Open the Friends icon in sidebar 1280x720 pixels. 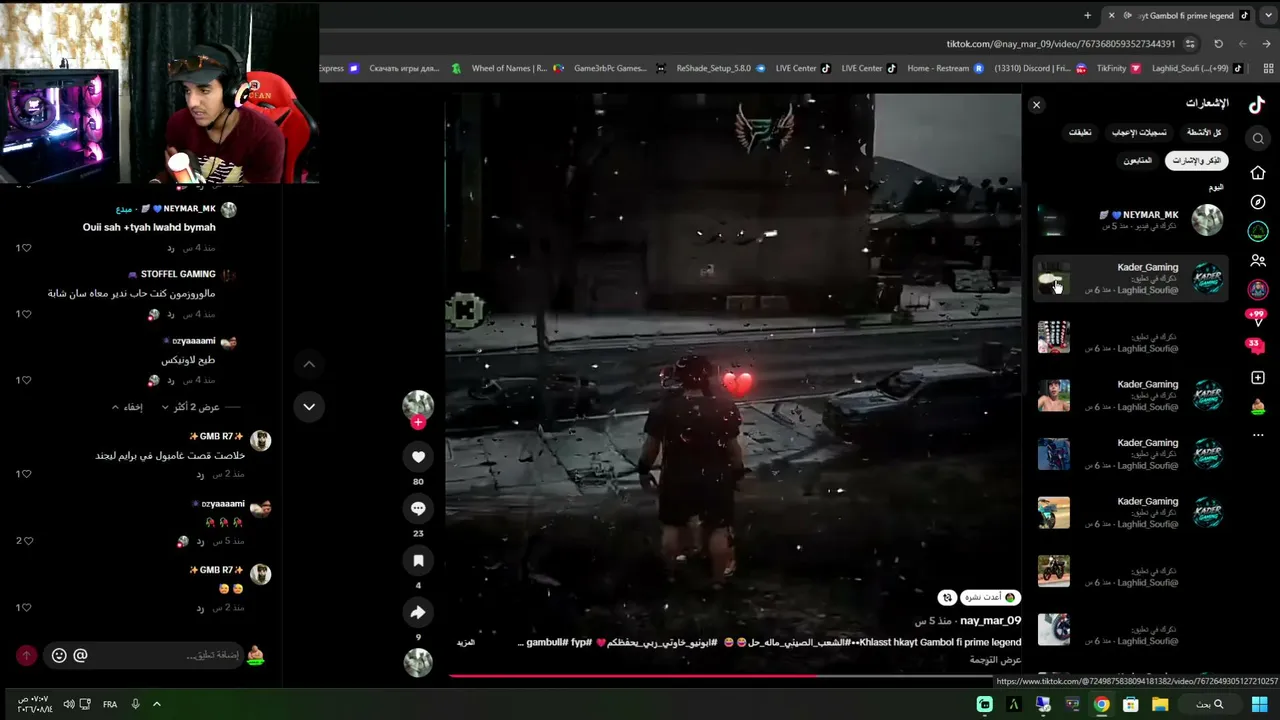(1258, 261)
